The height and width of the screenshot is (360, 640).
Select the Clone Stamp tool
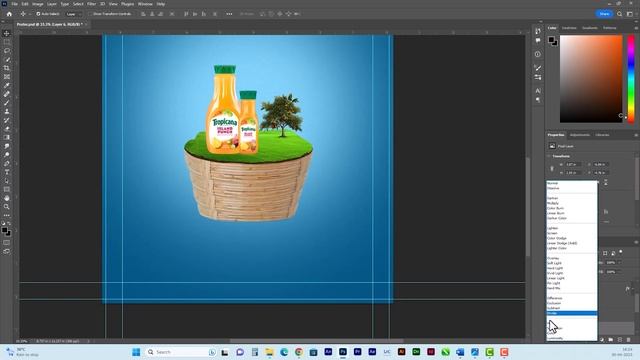click(x=7, y=111)
